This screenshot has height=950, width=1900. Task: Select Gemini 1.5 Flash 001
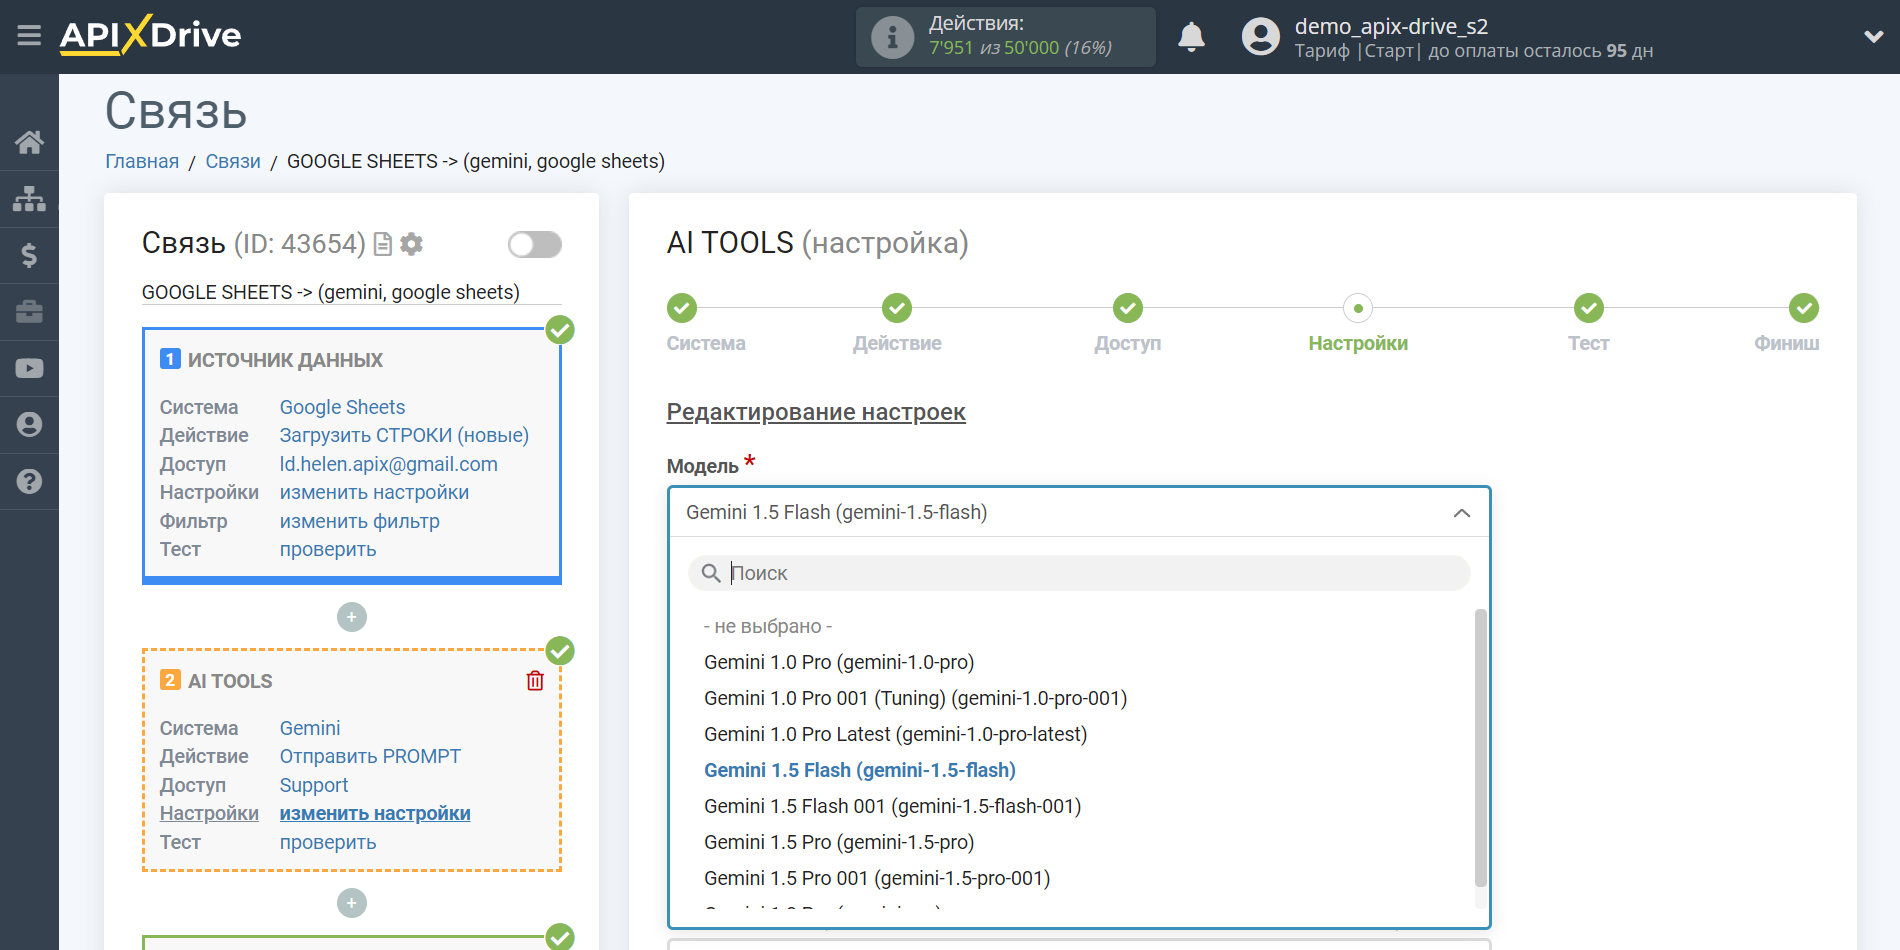[x=892, y=806]
